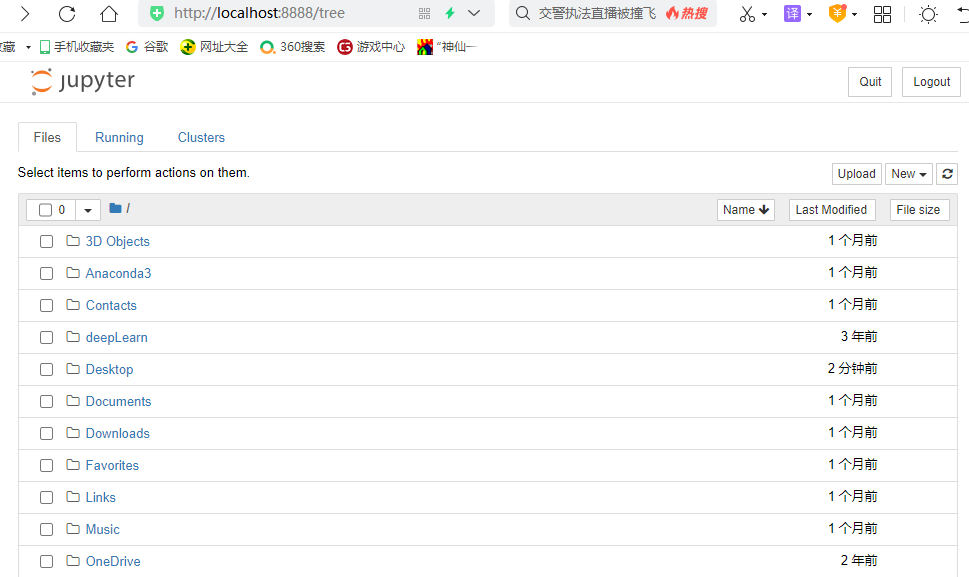Click the brightness/theme icon in the toolbar

pos(927,14)
